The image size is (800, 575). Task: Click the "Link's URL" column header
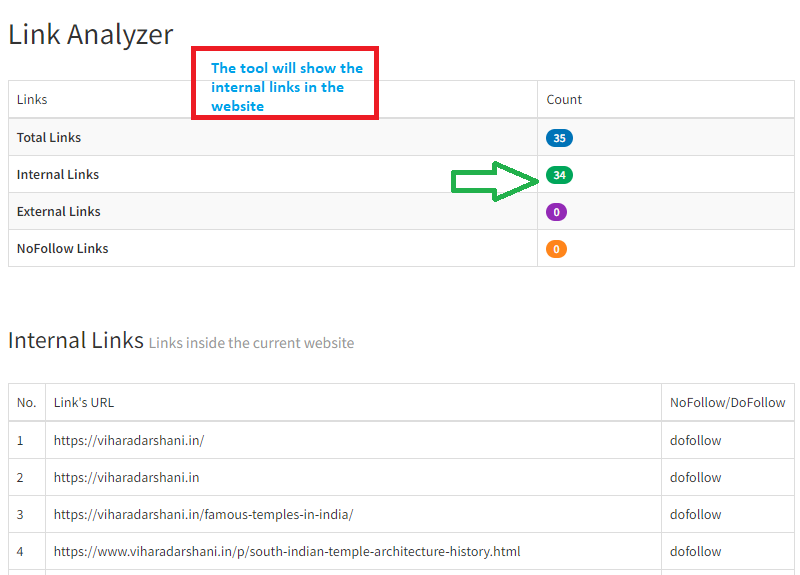(x=84, y=403)
